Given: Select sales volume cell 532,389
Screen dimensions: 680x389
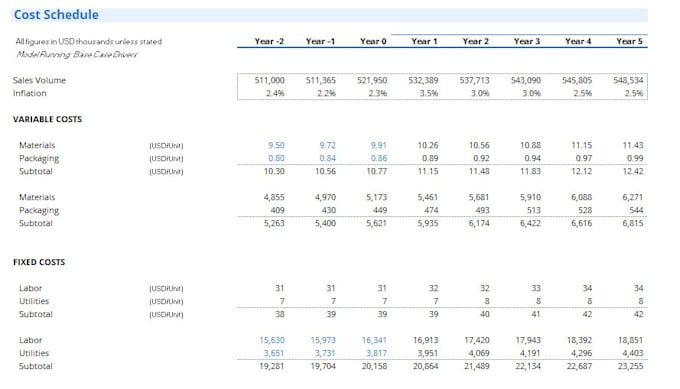Looking at the screenshot, I should click(423, 80).
